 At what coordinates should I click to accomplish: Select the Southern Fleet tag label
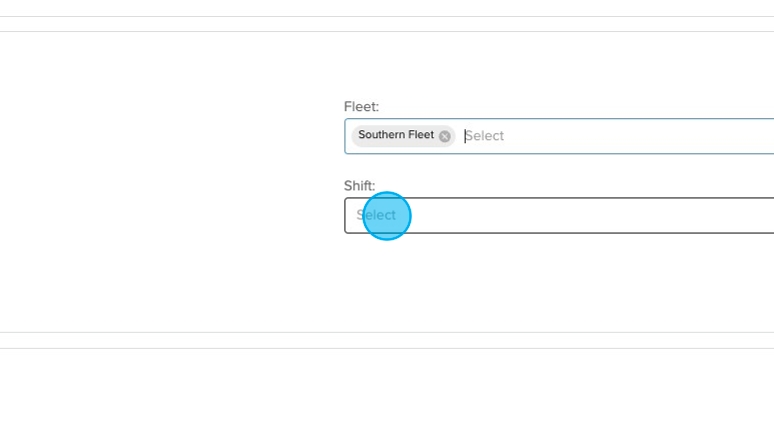coord(396,135)
